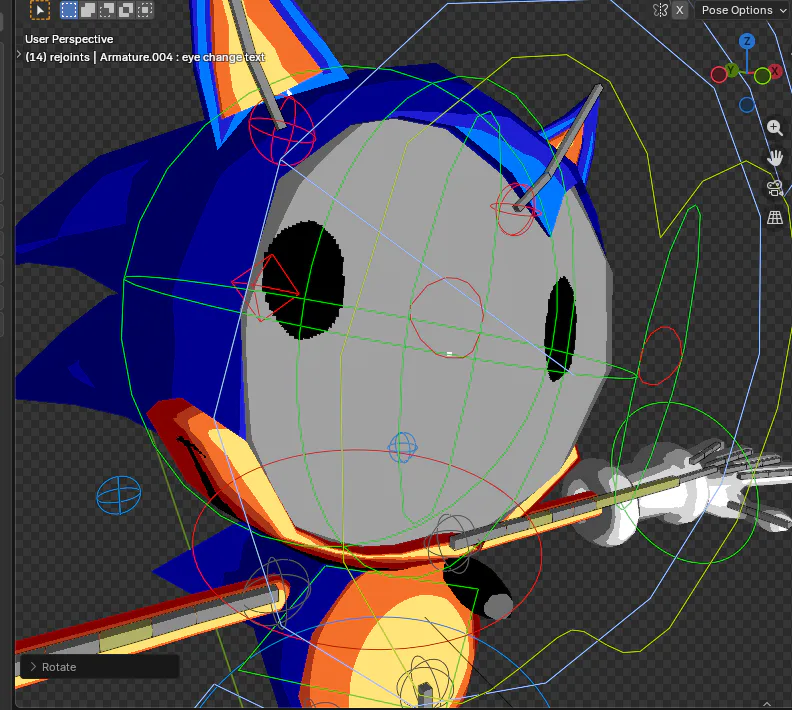The image size is (792, 710).
Task: Select the blue sphere bone widget left of scarf
Action: [119, 495]
